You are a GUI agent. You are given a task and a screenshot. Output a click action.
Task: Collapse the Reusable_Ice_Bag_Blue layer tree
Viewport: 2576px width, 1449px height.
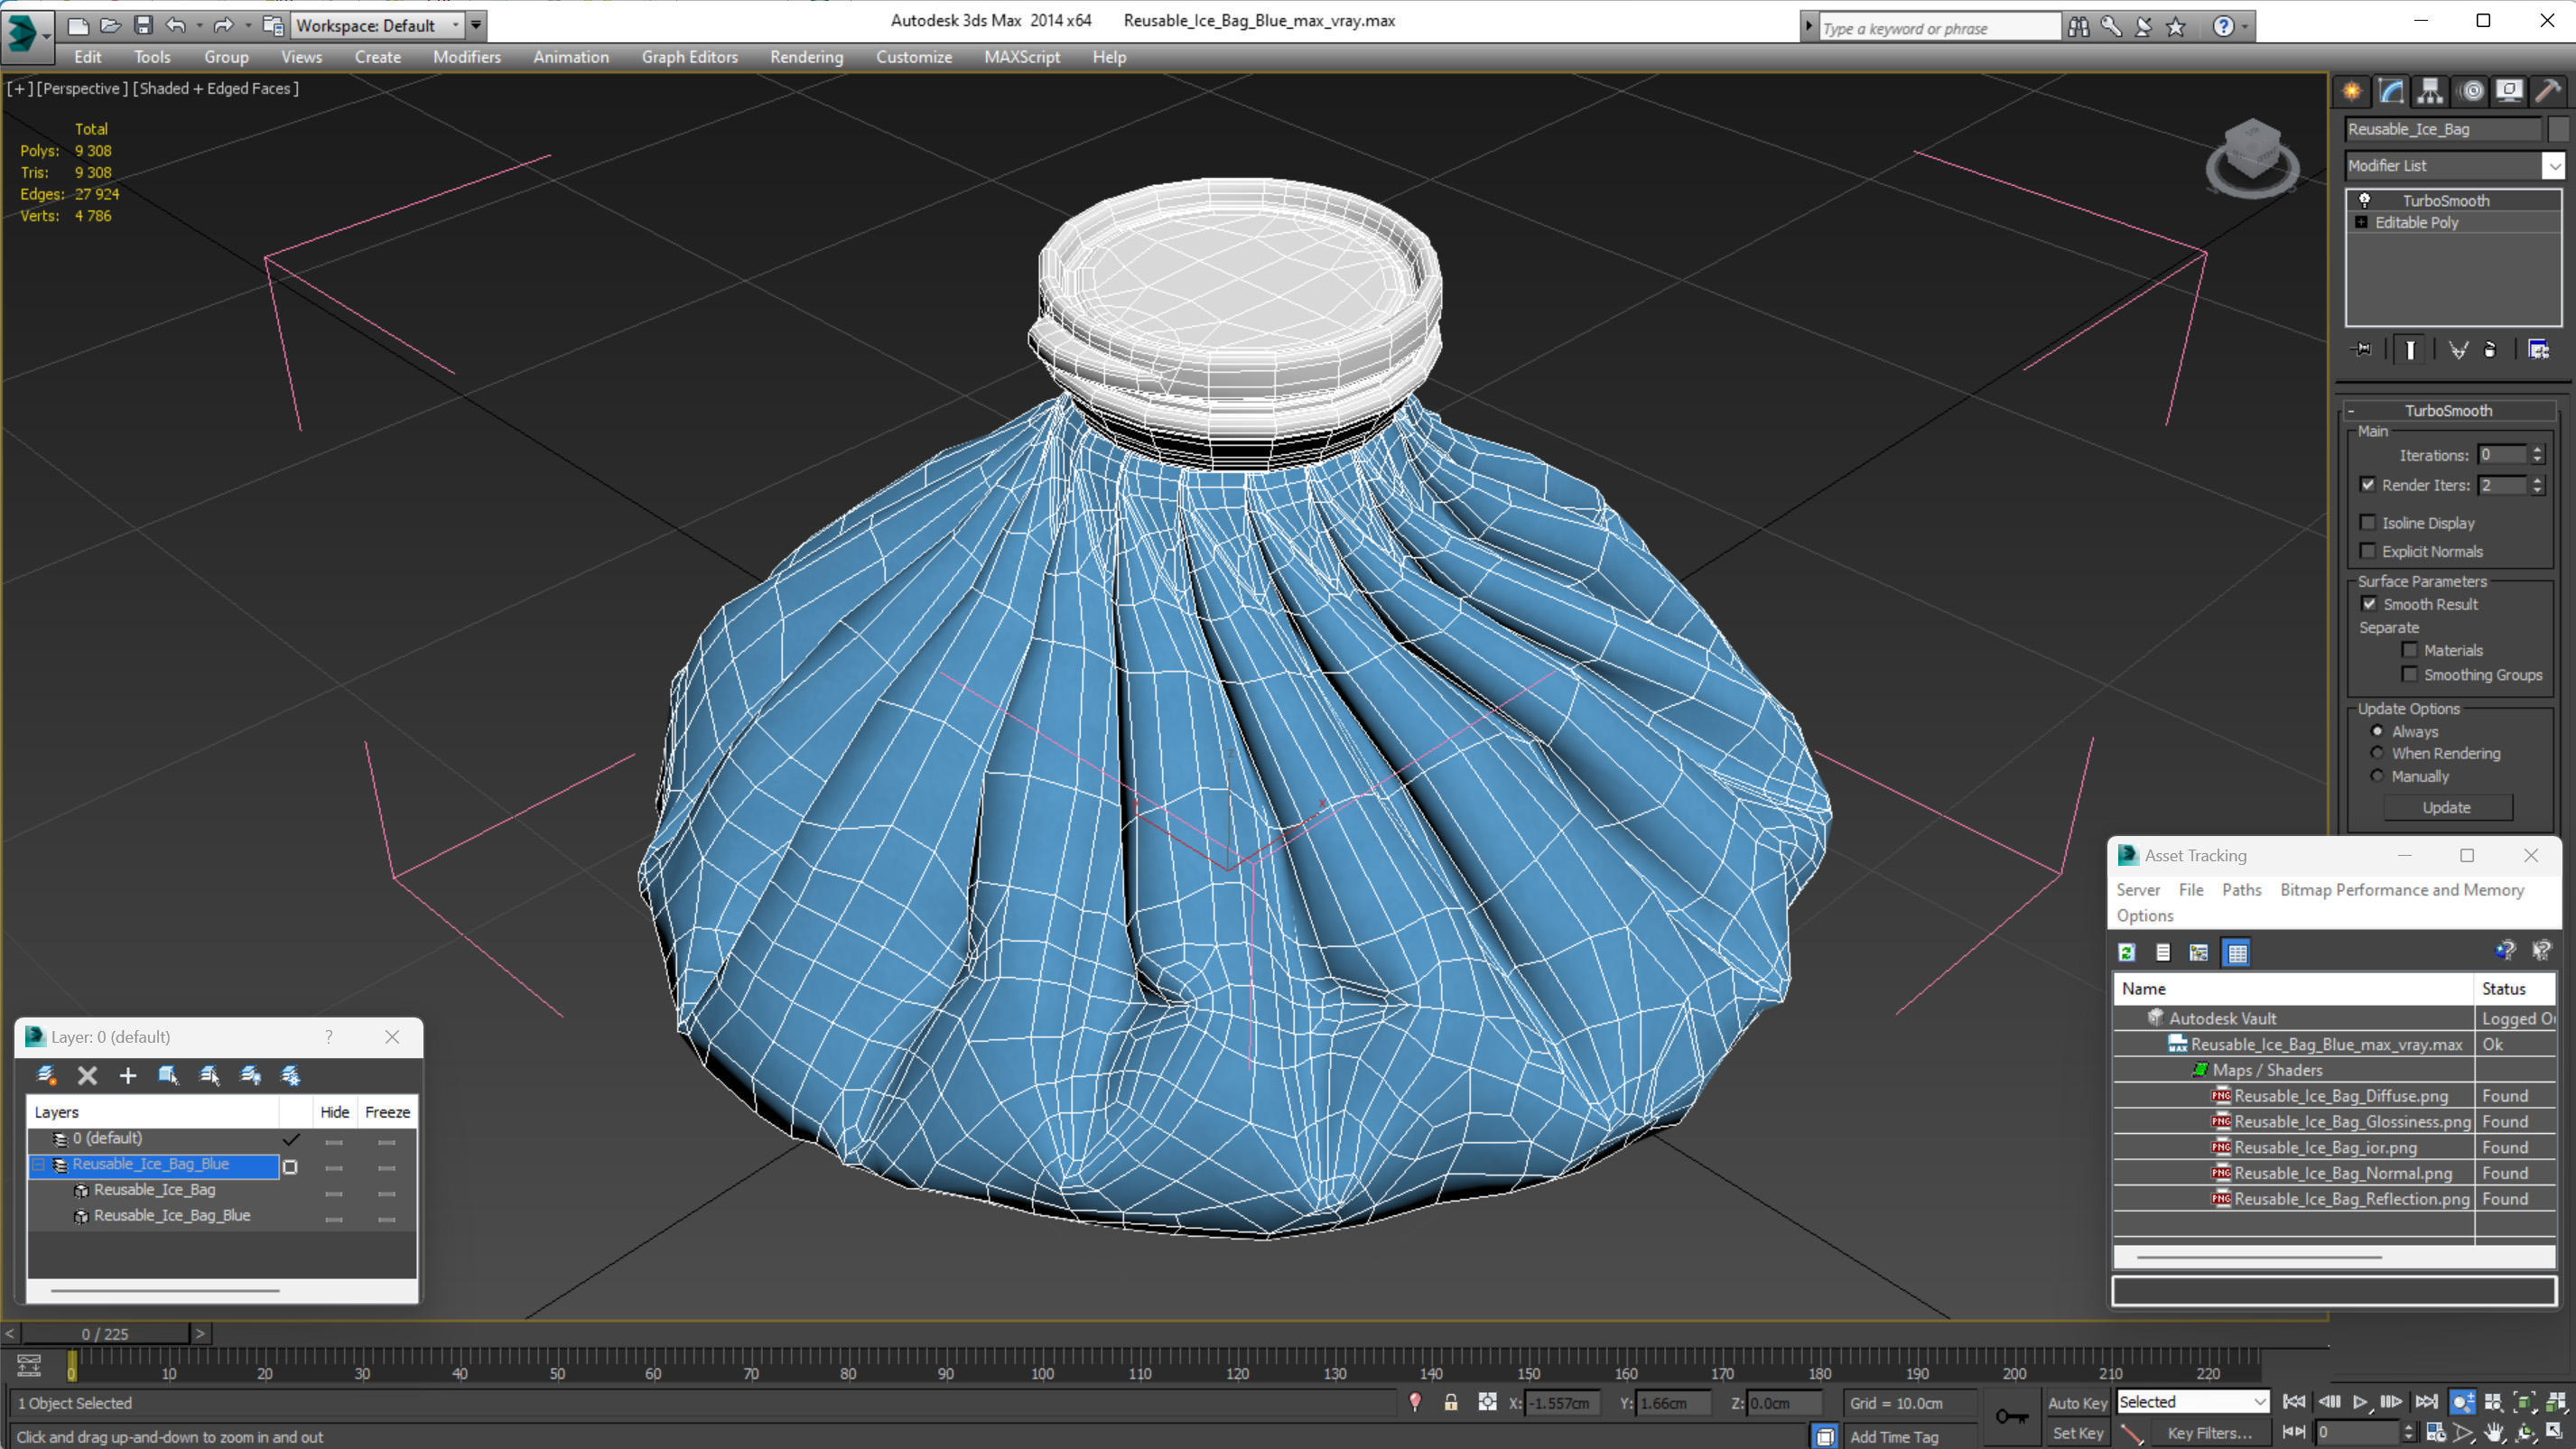click(39, 1164)
